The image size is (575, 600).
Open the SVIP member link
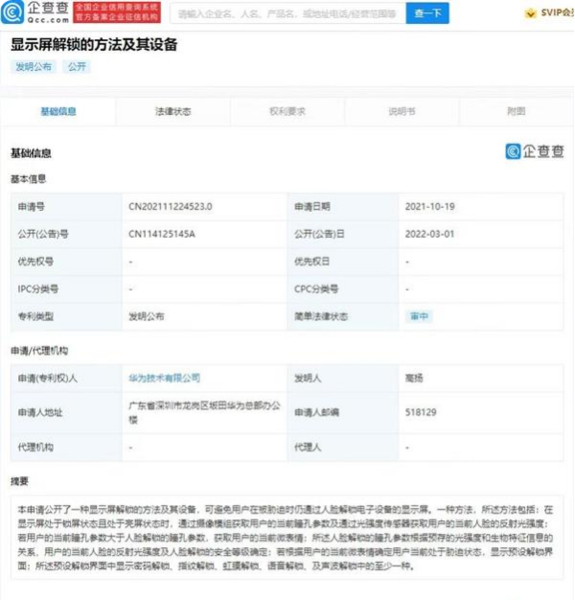click(557, 13)
